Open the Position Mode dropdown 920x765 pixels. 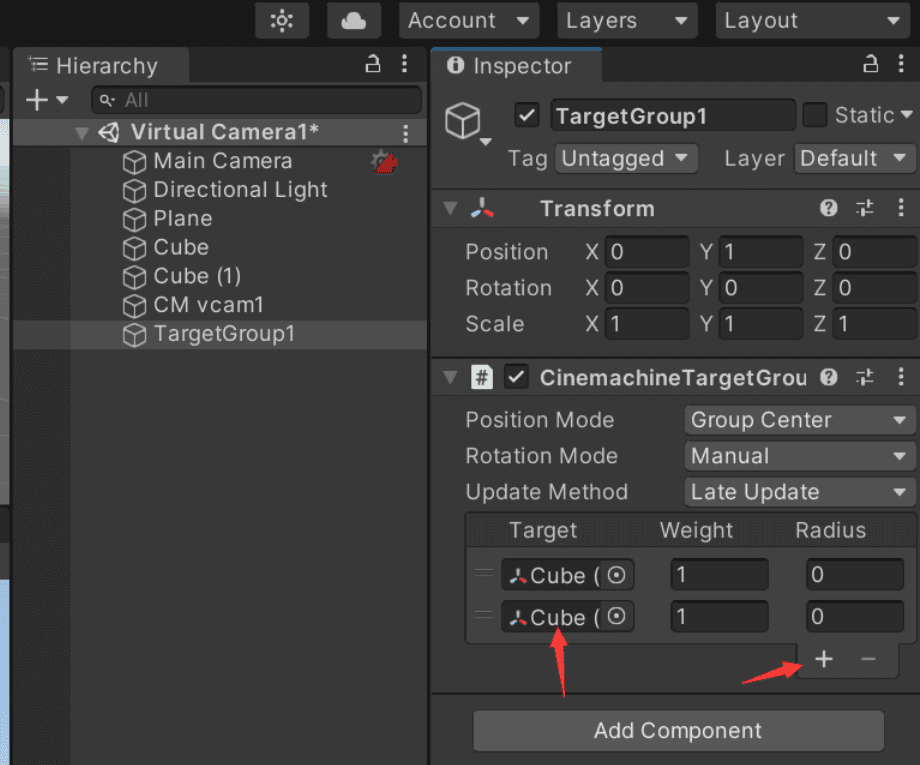pos(799,420)
